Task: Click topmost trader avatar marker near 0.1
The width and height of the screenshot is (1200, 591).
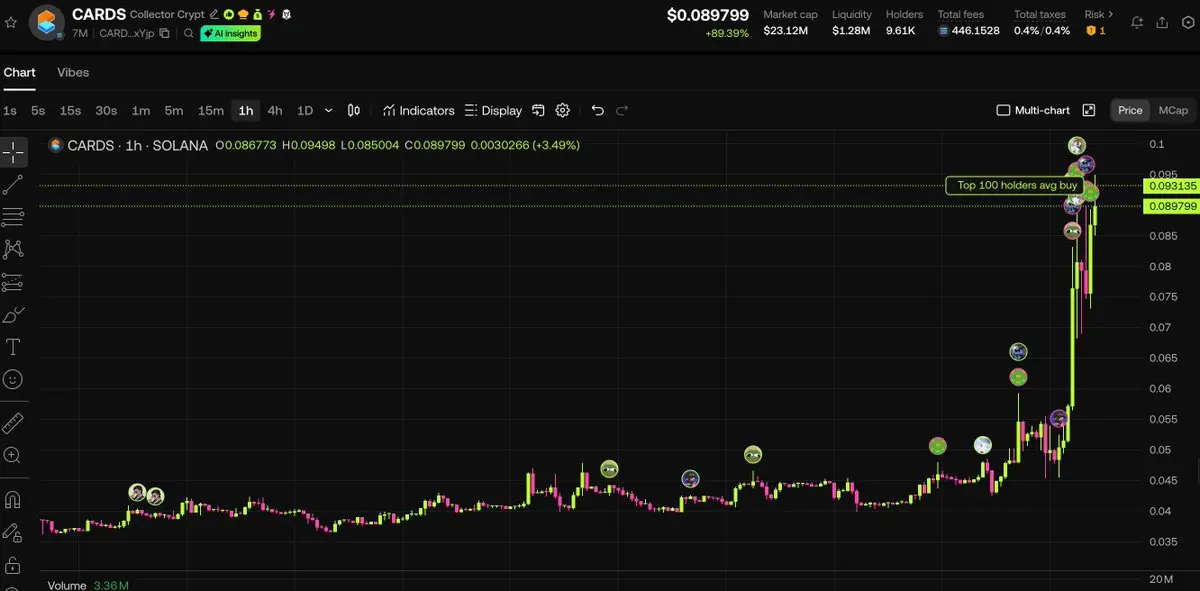Action: pos(1076,146)
